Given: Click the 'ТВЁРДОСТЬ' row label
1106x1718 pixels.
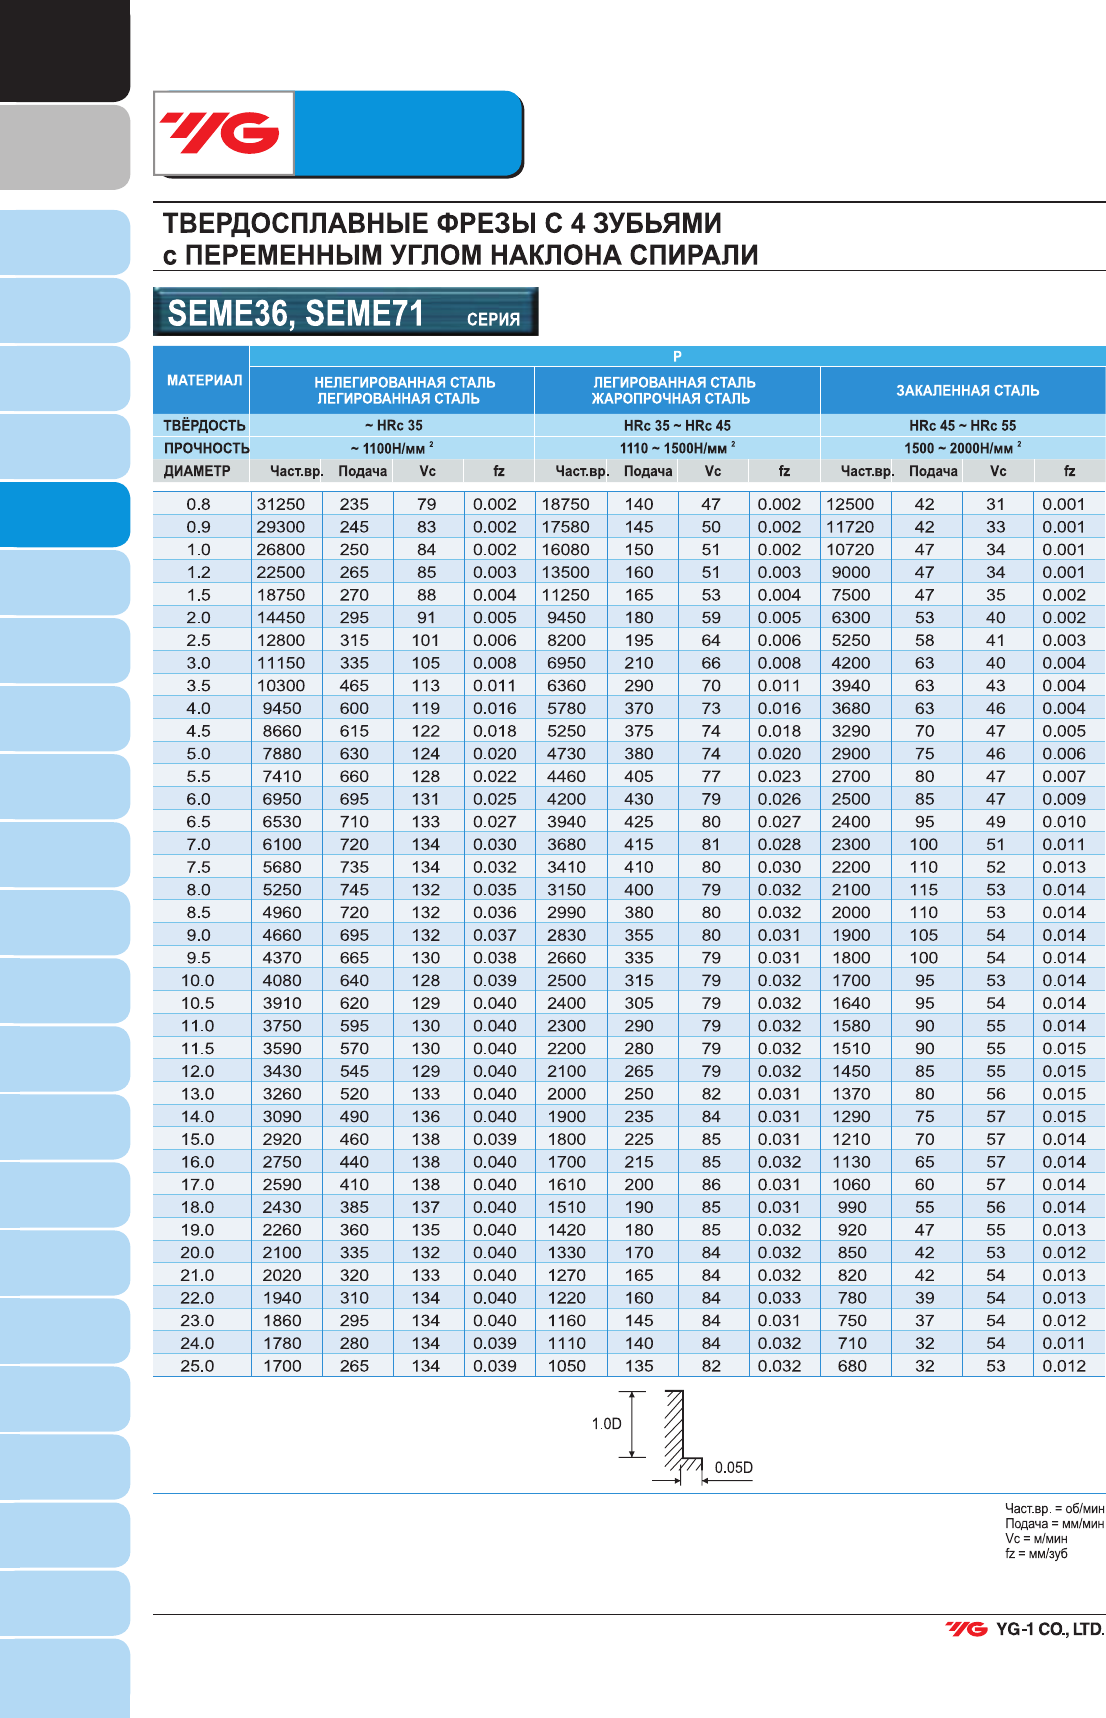Looking at the screenshot, I should pyautogui.click(x=204, y=425).
